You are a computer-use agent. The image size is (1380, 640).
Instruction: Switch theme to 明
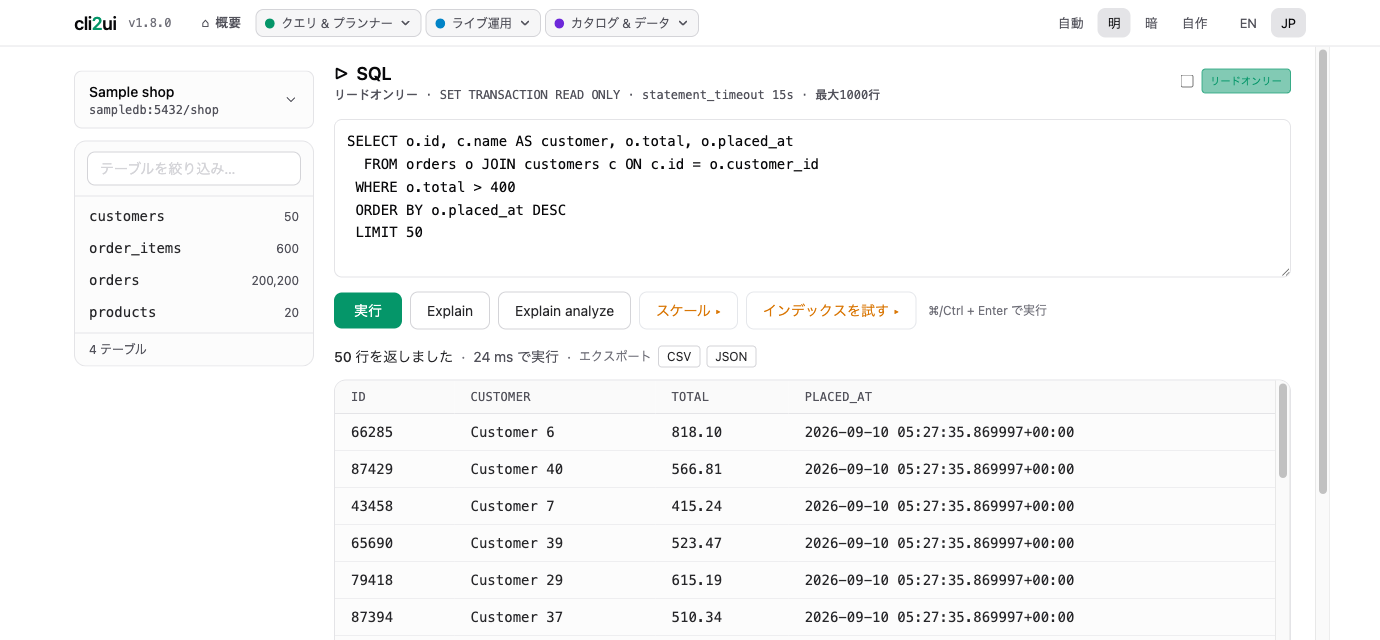tap(1114, 23)
